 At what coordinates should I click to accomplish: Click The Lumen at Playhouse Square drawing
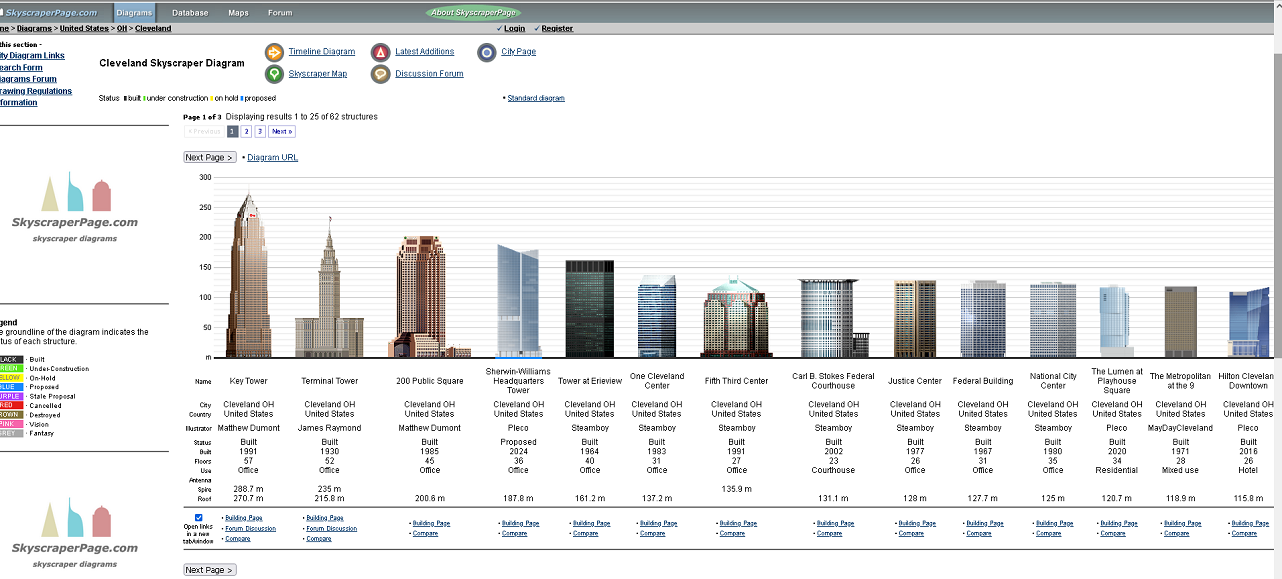click(1117, 321)
